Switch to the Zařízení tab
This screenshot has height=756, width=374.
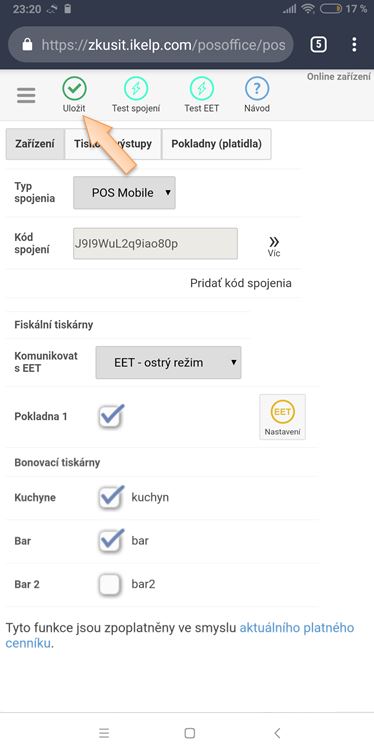[x=35, y=144]
